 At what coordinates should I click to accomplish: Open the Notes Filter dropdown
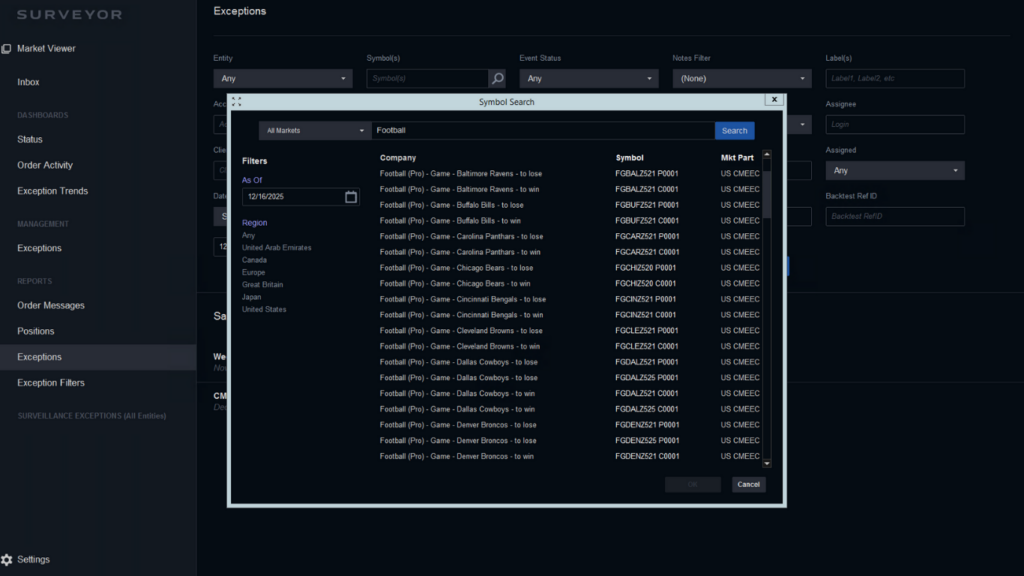[741, 78]
